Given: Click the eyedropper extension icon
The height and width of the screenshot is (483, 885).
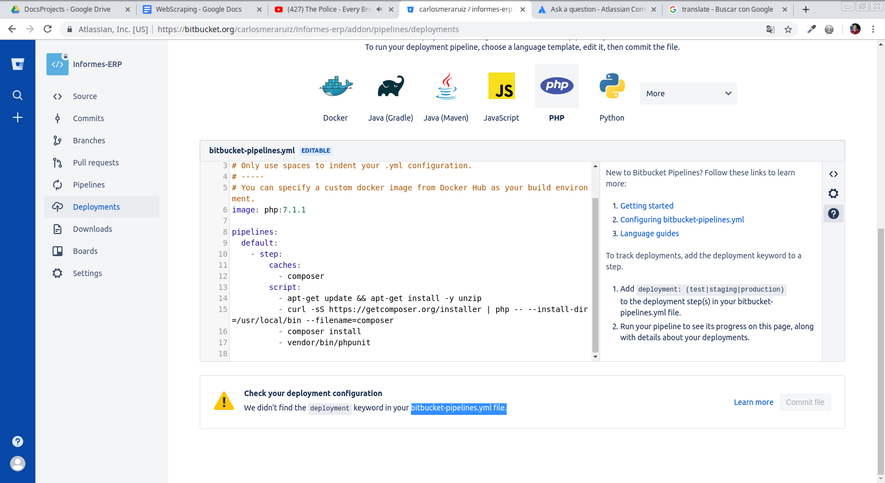Looking at the screenshot, I should pyautogui.click(x=811, y=29).
